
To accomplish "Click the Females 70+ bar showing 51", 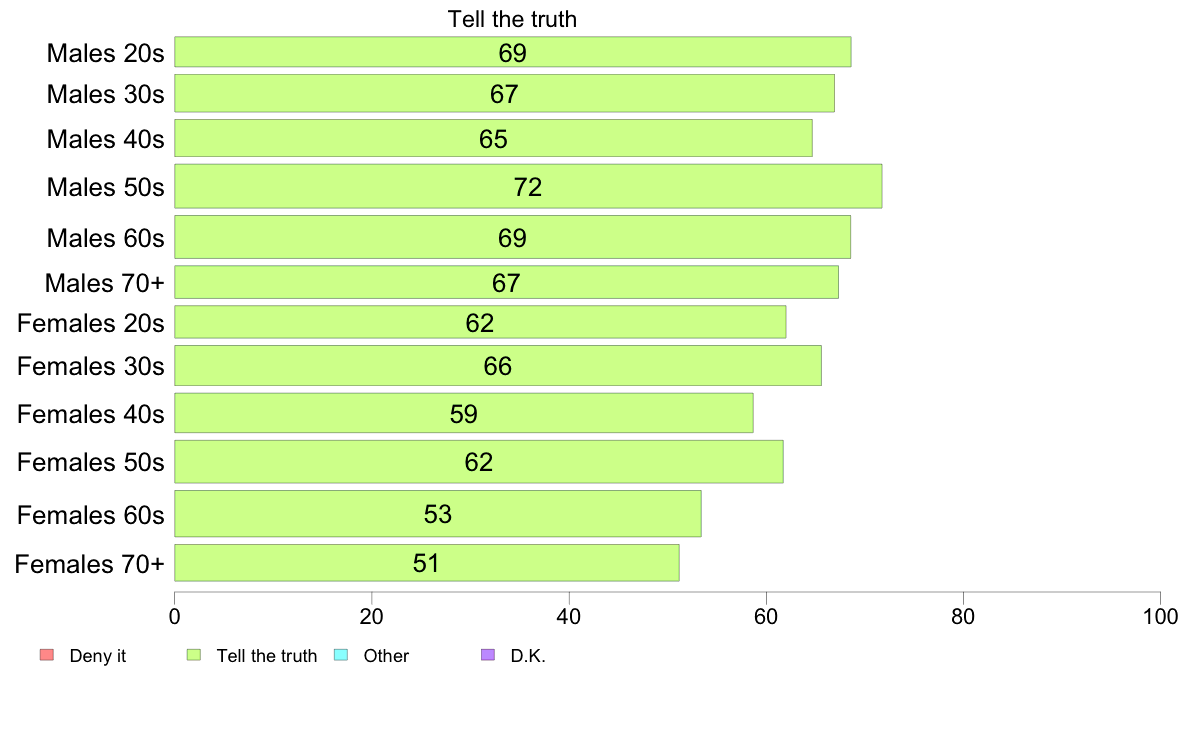I will click(427, 562).
